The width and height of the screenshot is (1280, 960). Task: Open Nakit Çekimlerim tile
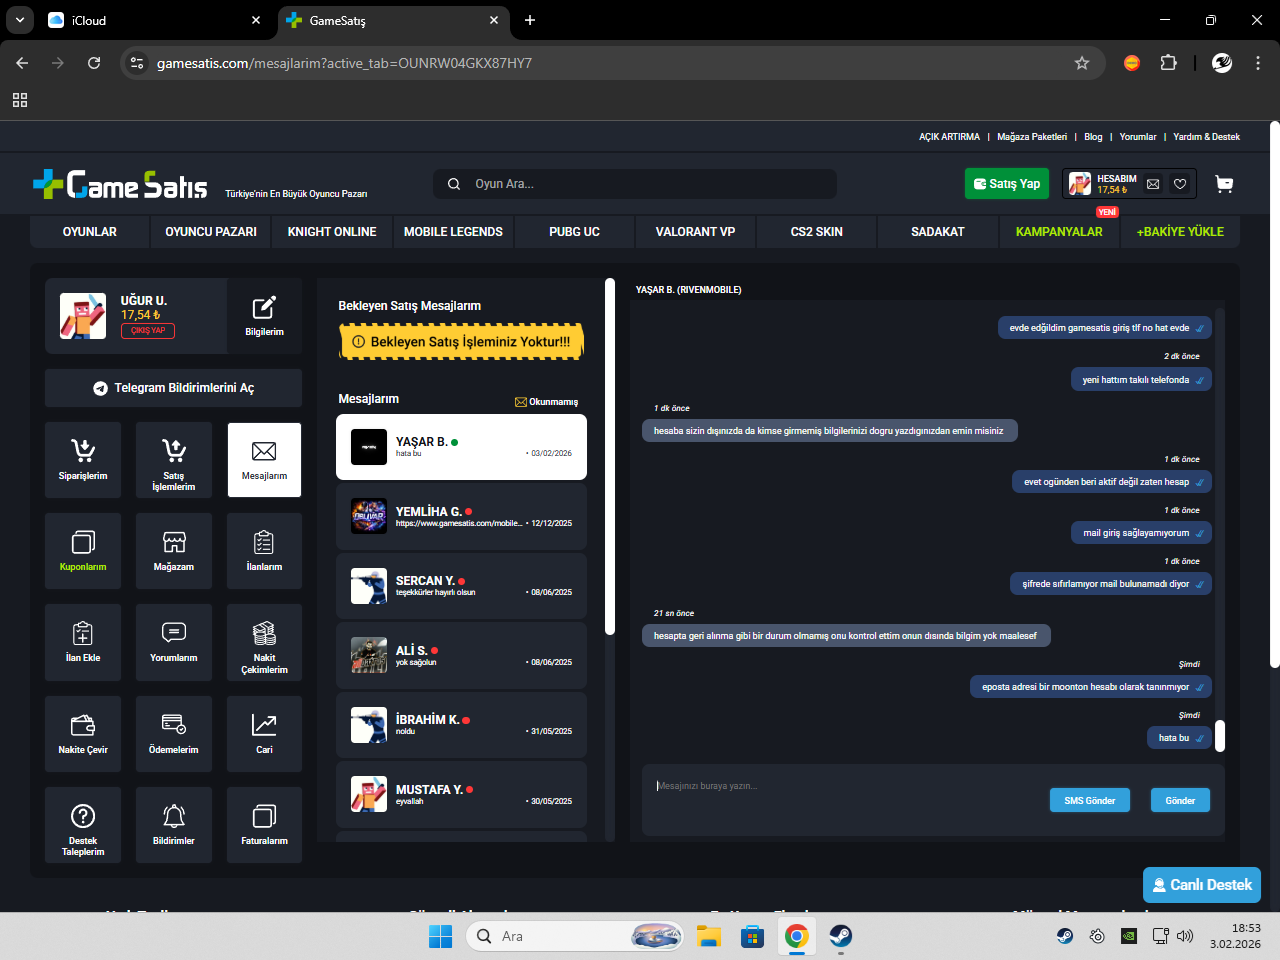[264, 642]
